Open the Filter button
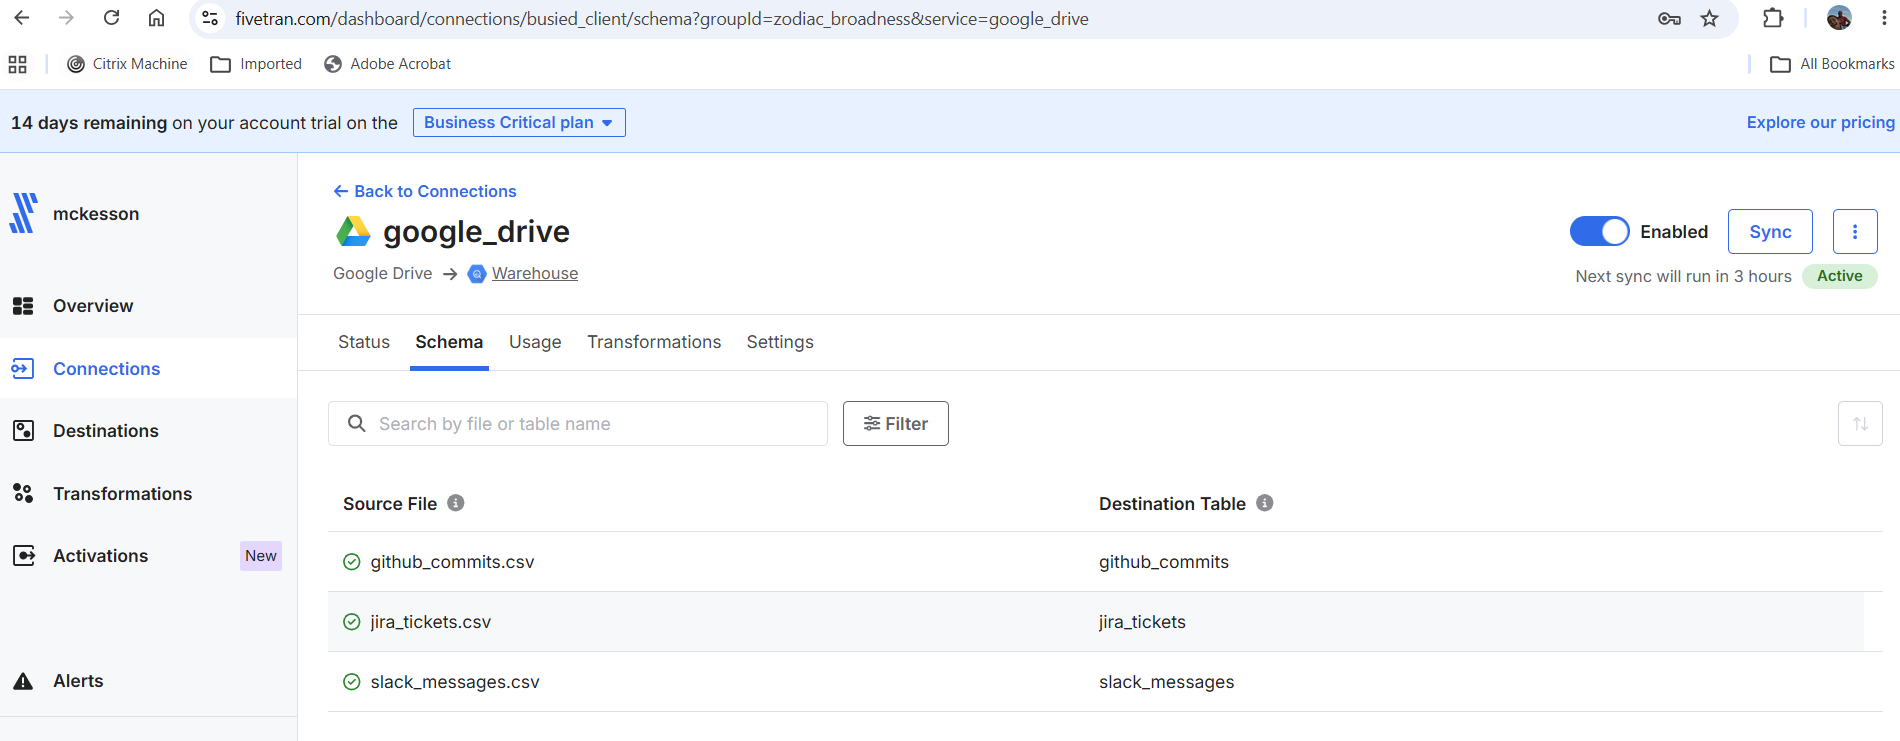This screenshot has width=1900, height=741. 896,424
